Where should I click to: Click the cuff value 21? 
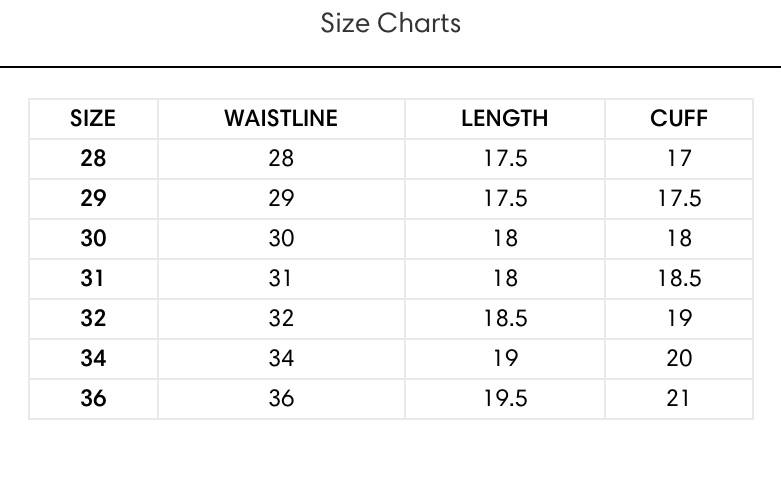[678, 398]
